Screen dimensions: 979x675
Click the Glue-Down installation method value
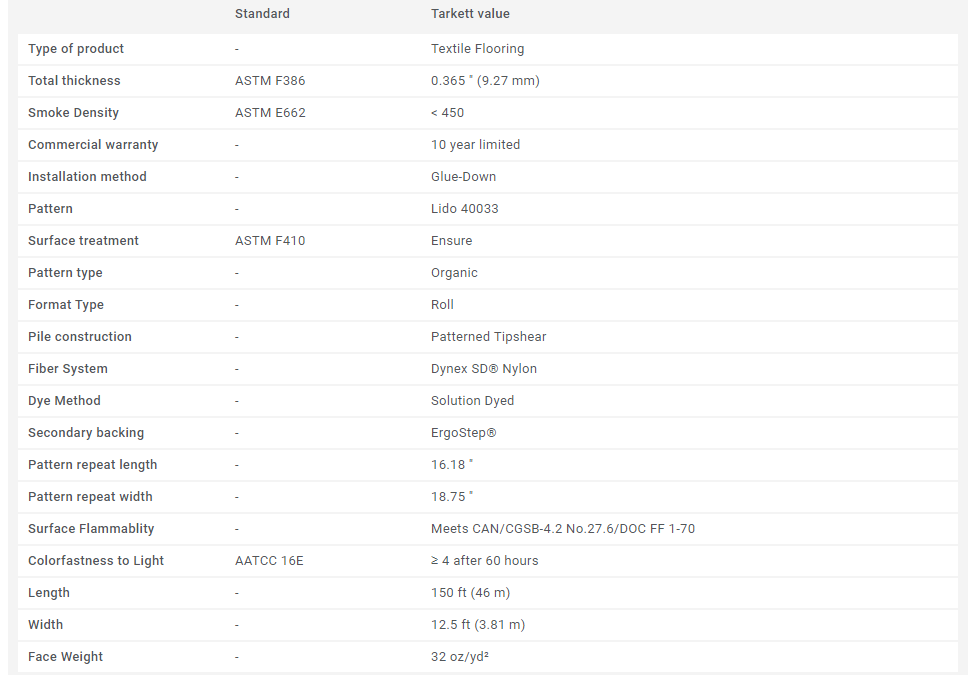pos(463,177)
